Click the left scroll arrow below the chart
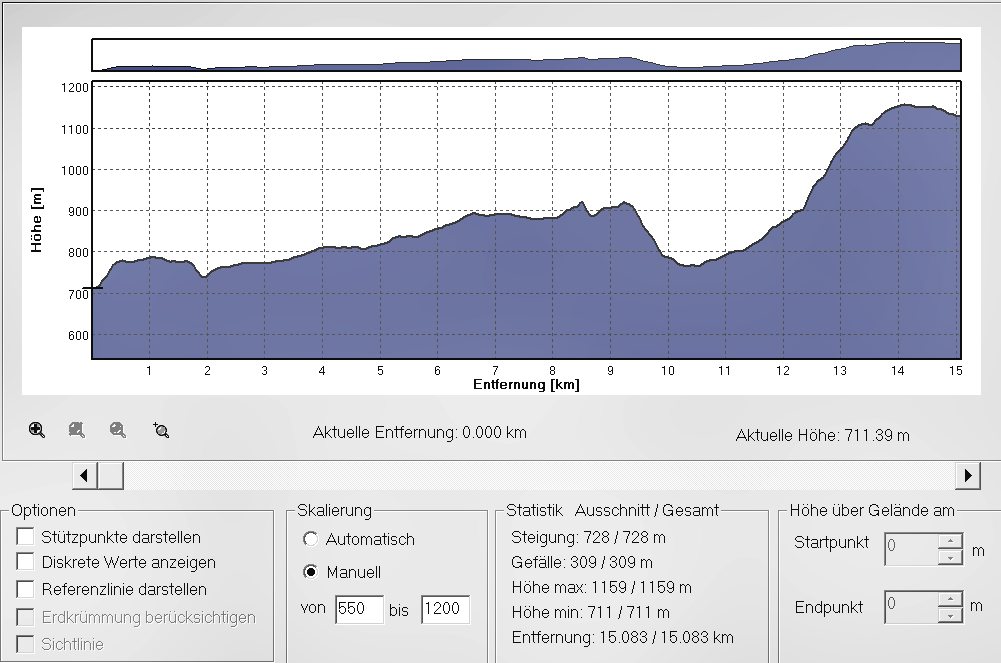 (x=86, y=476)
